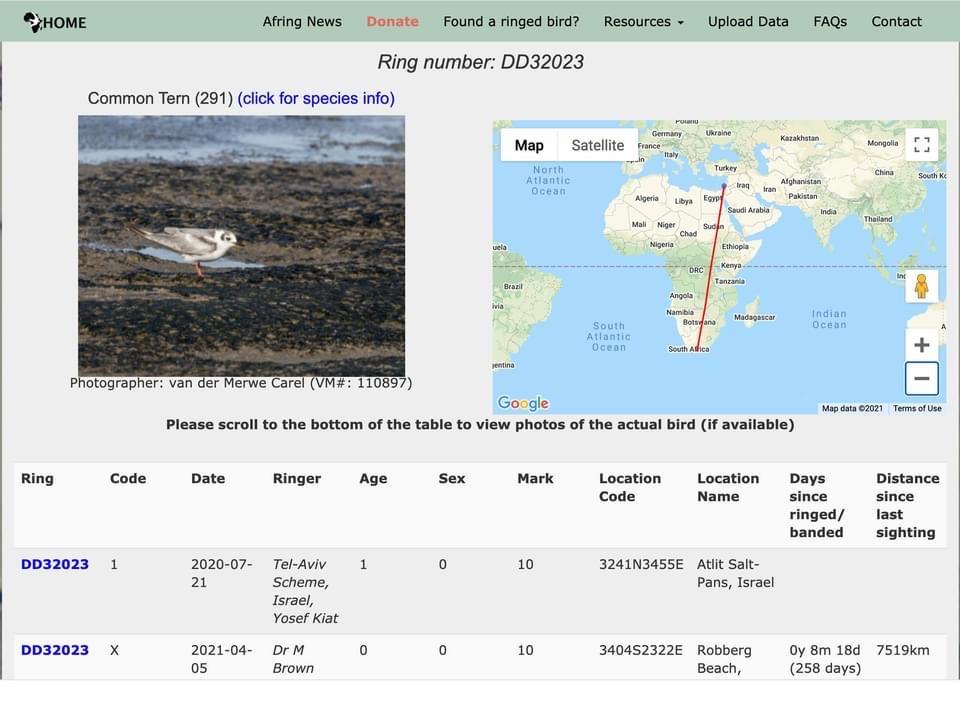
Task: Toggle the map fullscreen view
Action: click(x=921, y=144)
